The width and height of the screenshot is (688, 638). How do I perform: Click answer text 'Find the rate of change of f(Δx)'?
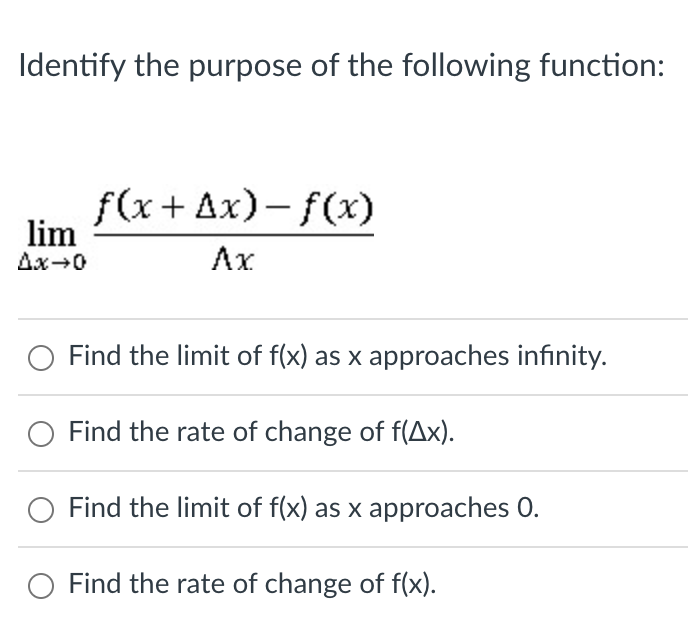[262, 432]
